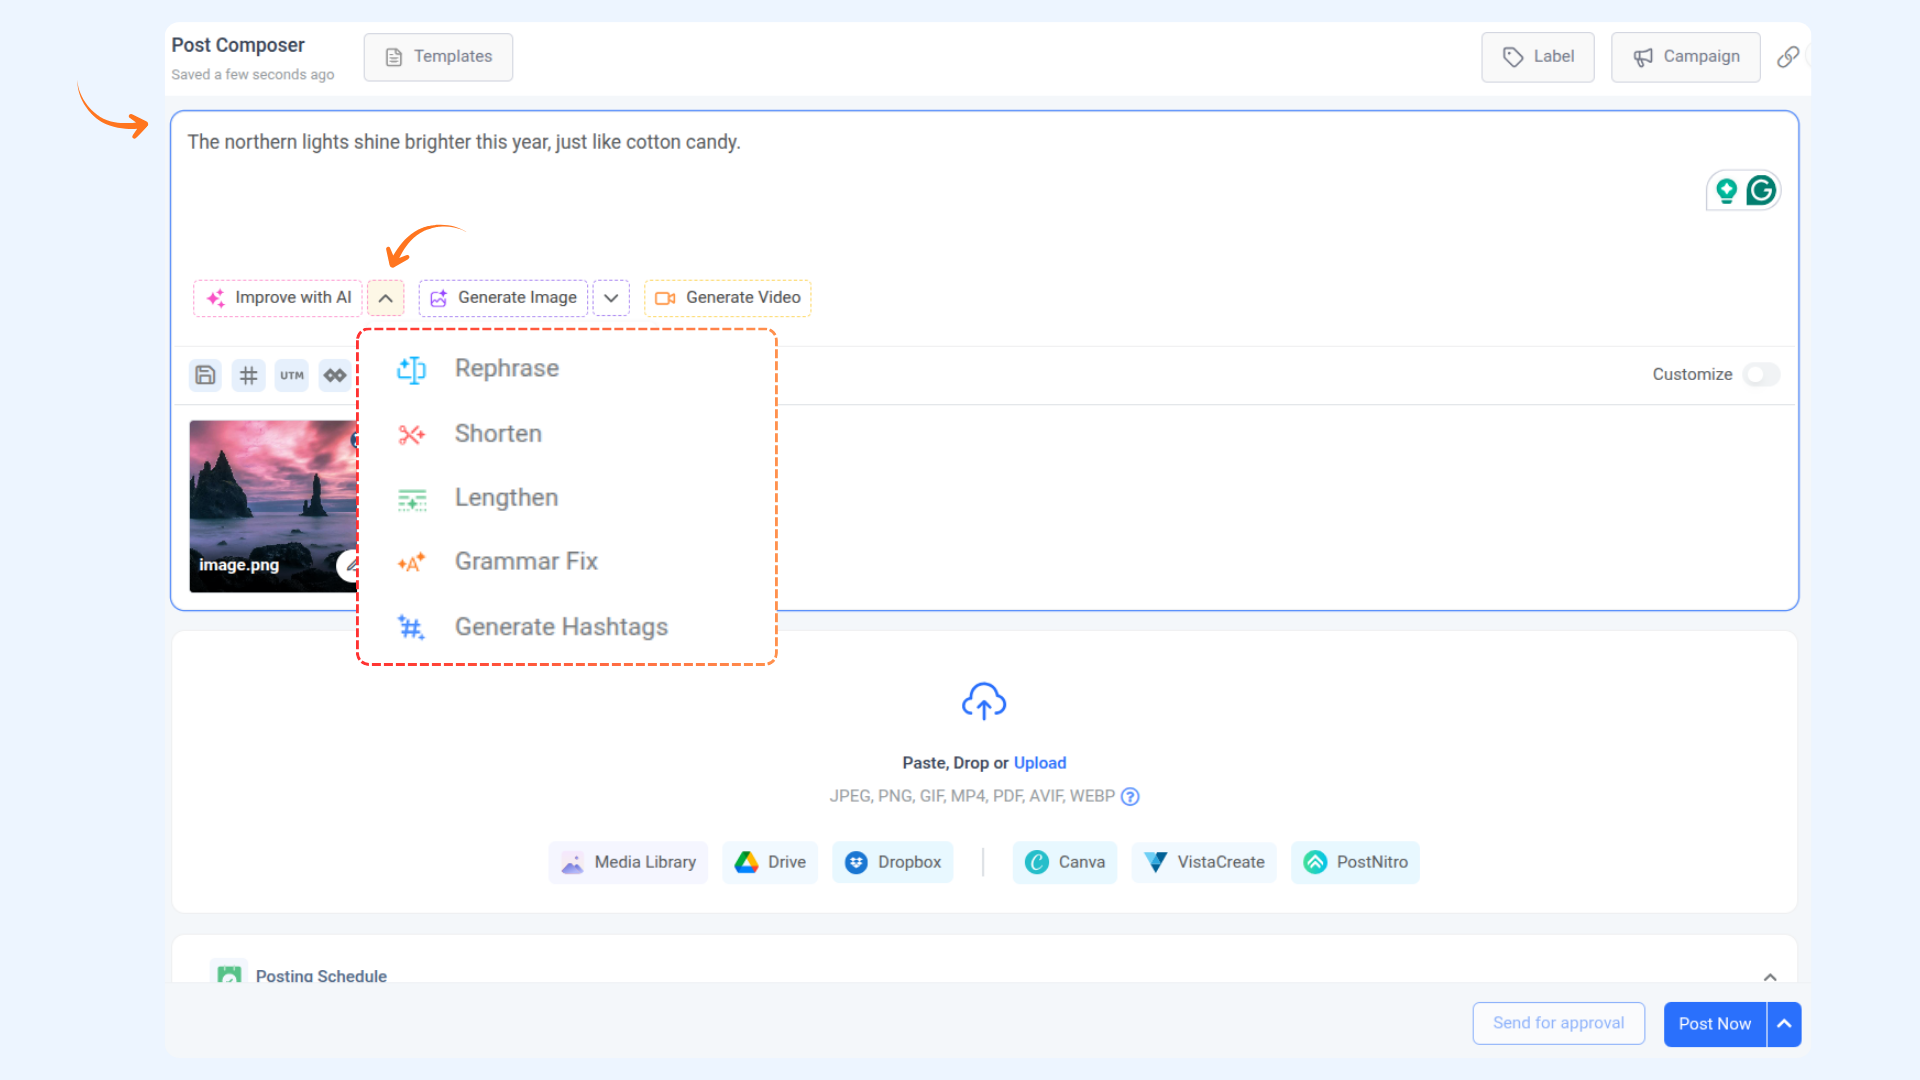Collapse the Improve with AI chevron
Image resolution: width=1920 pixels, height=1080 pixels.
[x=385, y=298]
